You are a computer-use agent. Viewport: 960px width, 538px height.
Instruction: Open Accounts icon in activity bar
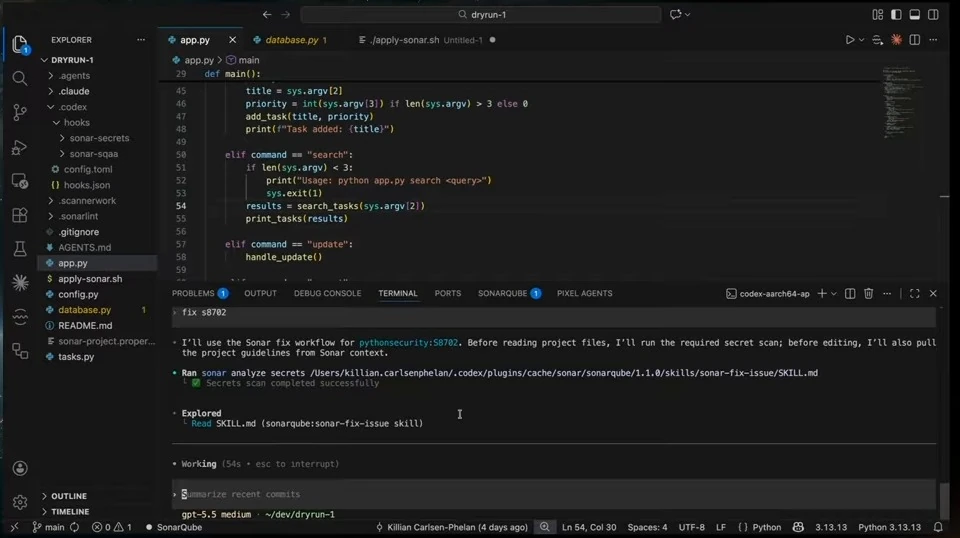tap(20, 468)
